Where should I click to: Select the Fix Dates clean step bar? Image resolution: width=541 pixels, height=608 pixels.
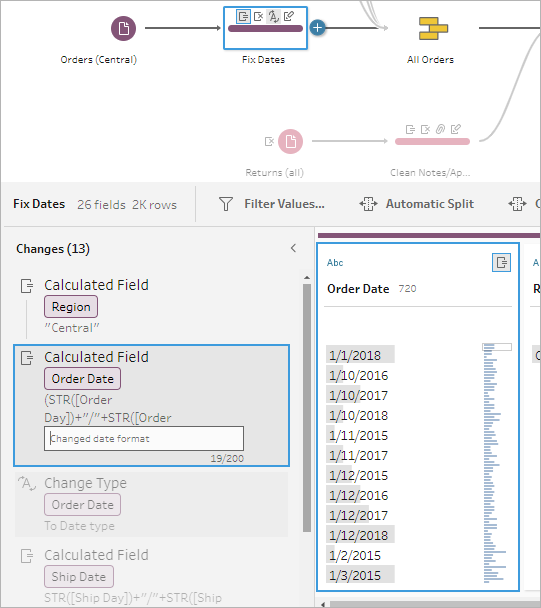[265, 28]
